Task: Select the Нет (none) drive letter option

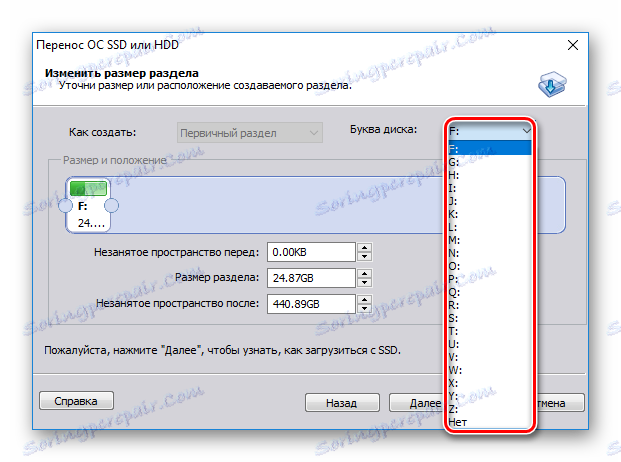Action: point(490,422)
